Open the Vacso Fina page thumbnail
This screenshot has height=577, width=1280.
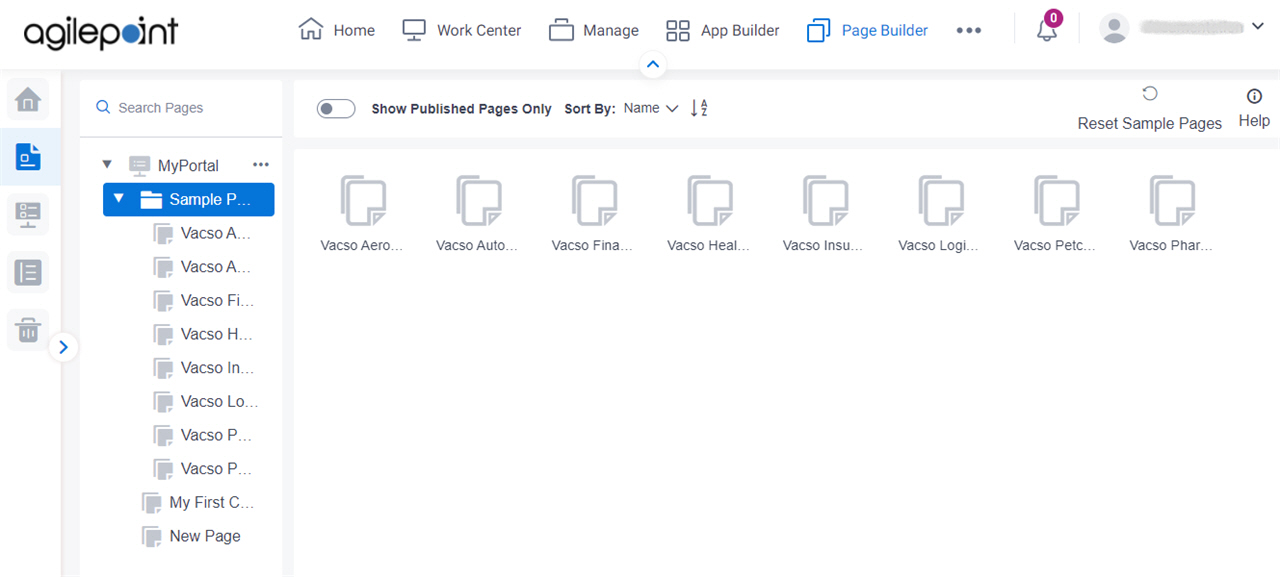pos(594,200)
